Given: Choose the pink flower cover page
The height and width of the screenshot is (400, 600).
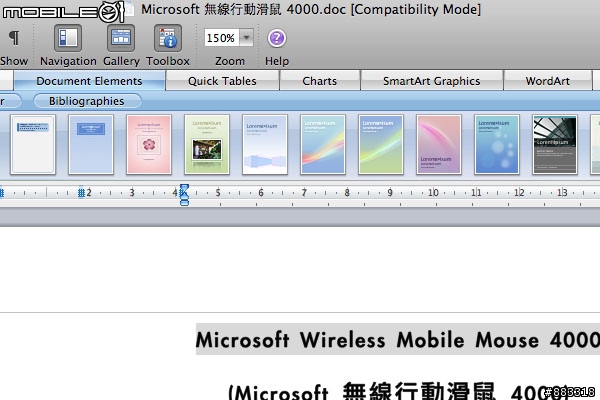Looking at the screenshot, I should click(149, 144).
